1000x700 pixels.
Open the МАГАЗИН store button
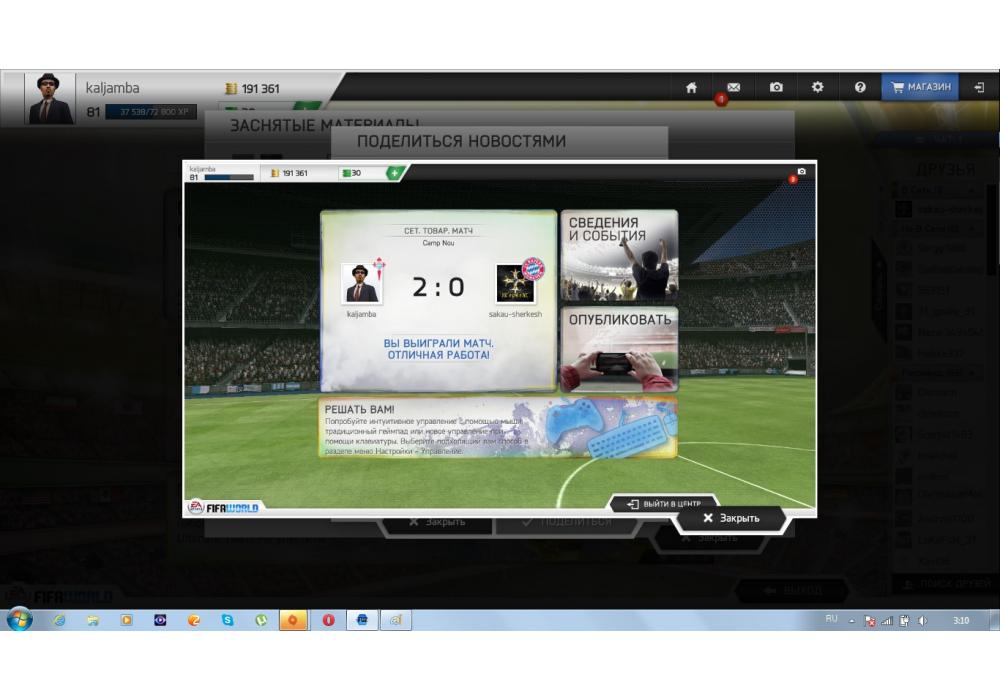pos(920,87)
